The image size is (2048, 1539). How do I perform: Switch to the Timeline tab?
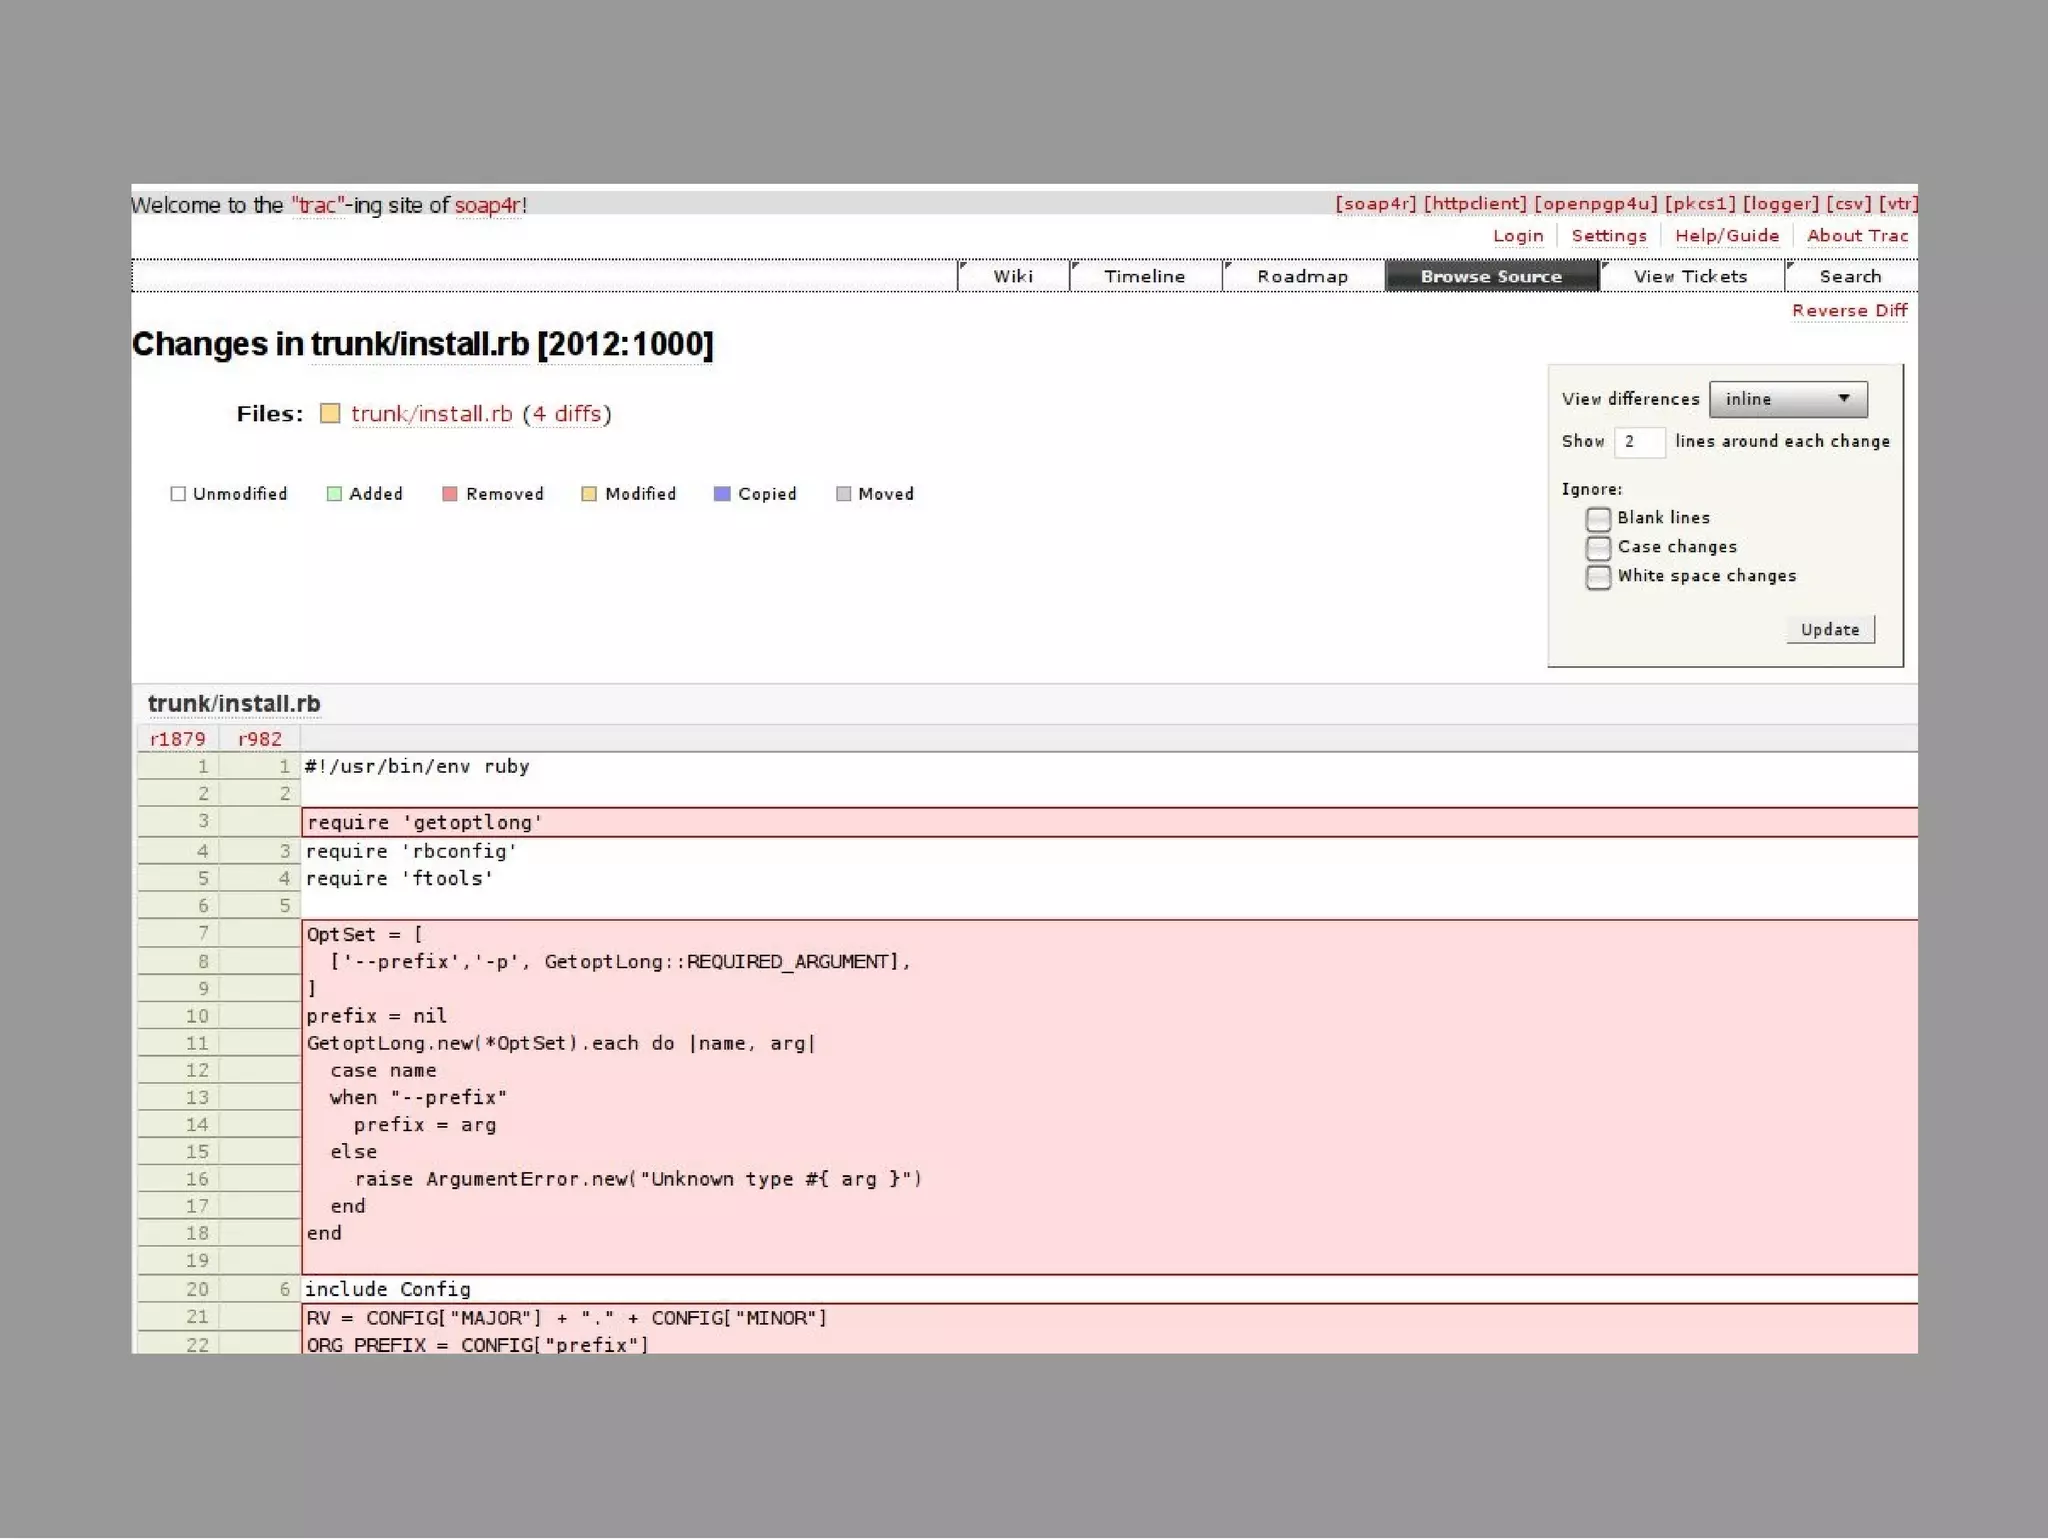(1144, 277)
